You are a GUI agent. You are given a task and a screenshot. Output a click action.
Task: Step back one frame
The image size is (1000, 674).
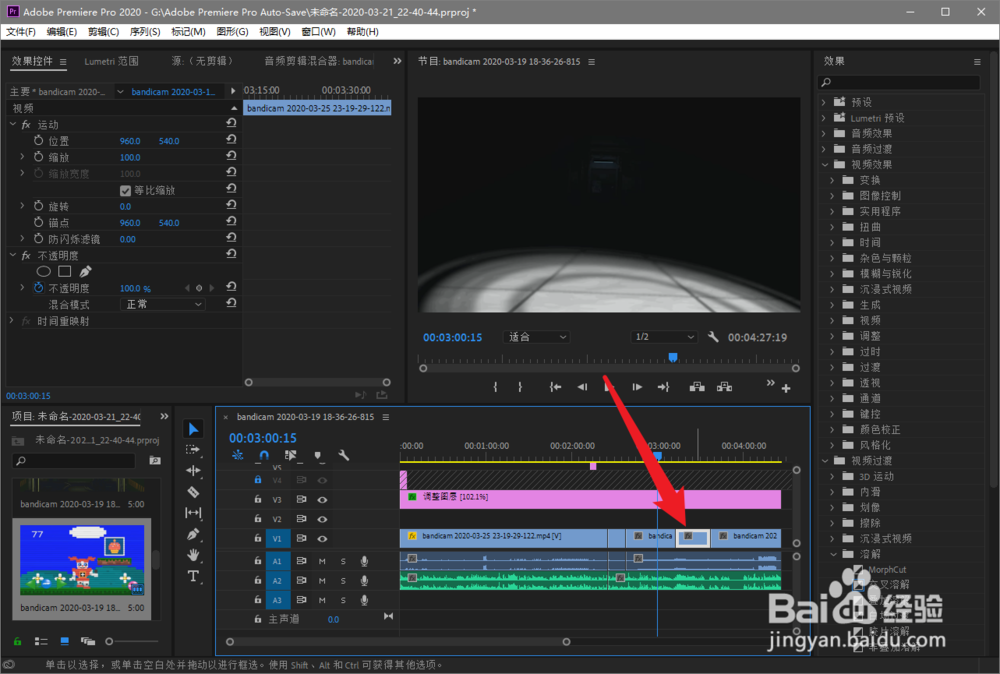click(582, 387)
